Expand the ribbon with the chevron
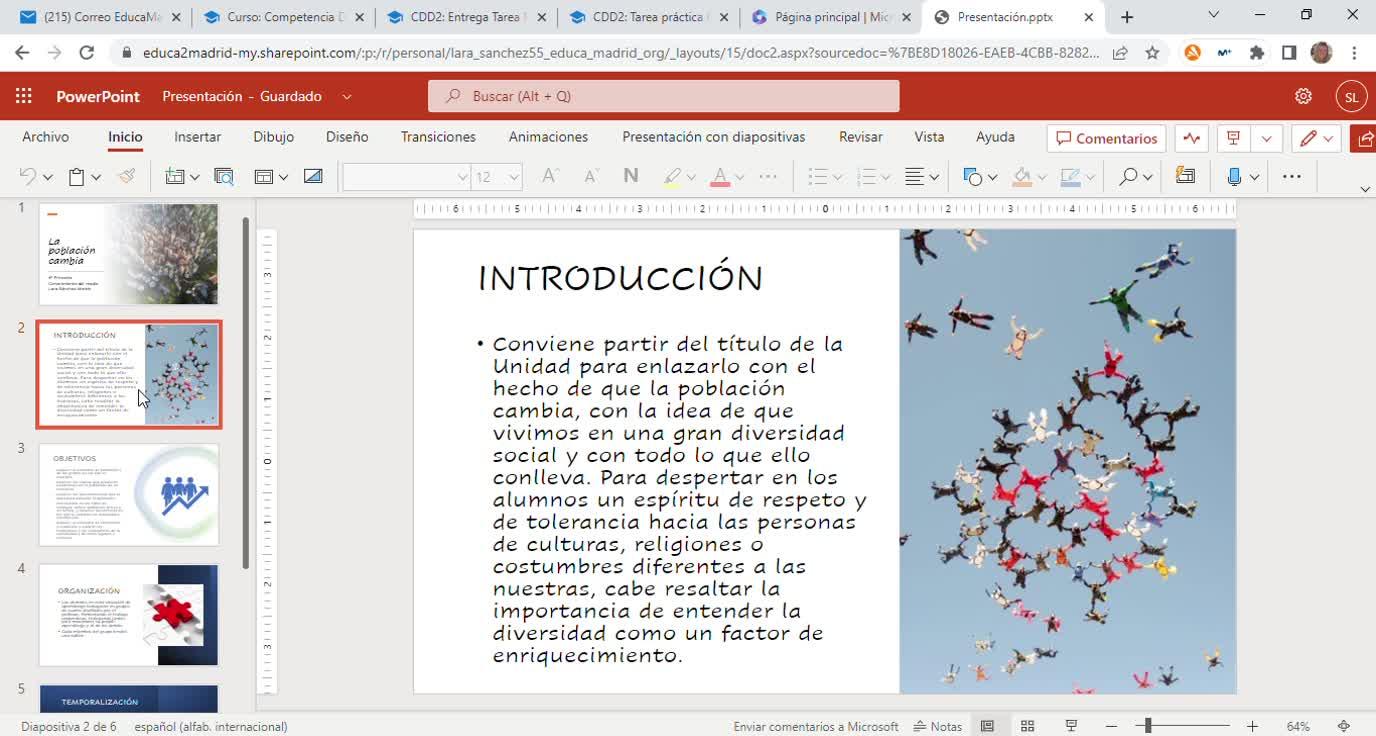 [1365, 189]
